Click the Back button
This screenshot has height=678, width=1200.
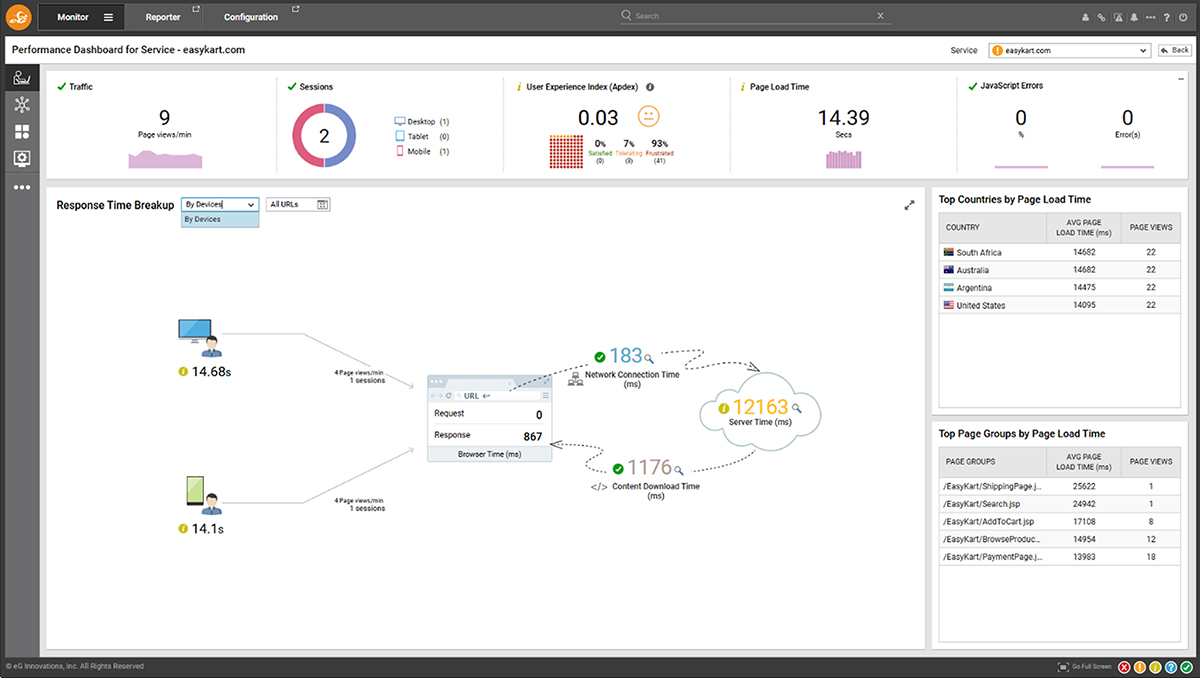click(x=1174, y=50)
